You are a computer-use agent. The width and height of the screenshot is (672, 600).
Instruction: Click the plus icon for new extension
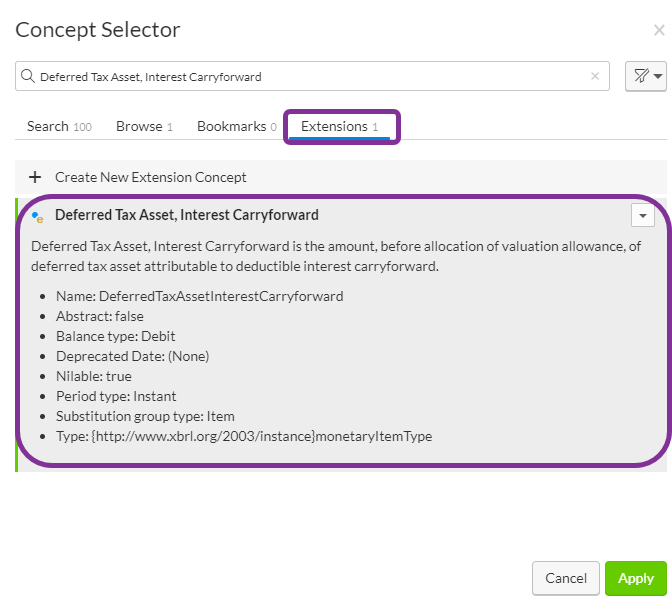click(x=35, y=177)
